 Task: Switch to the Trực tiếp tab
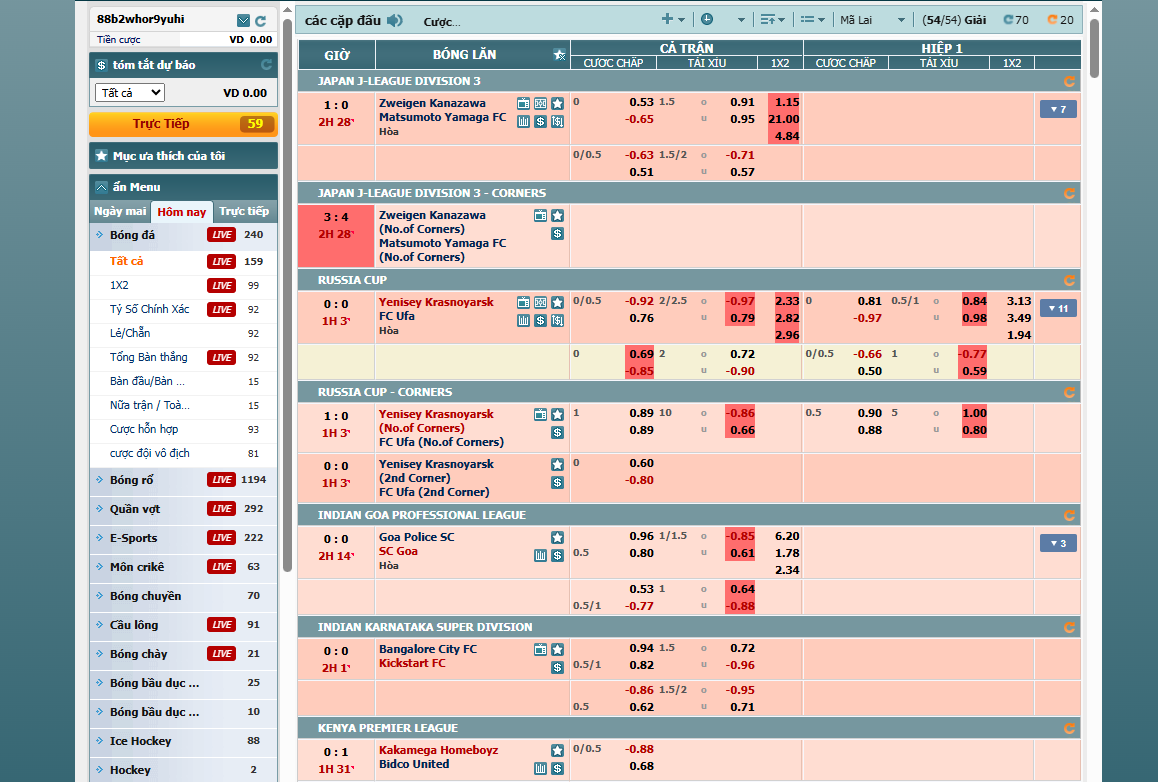coord(244,212)
